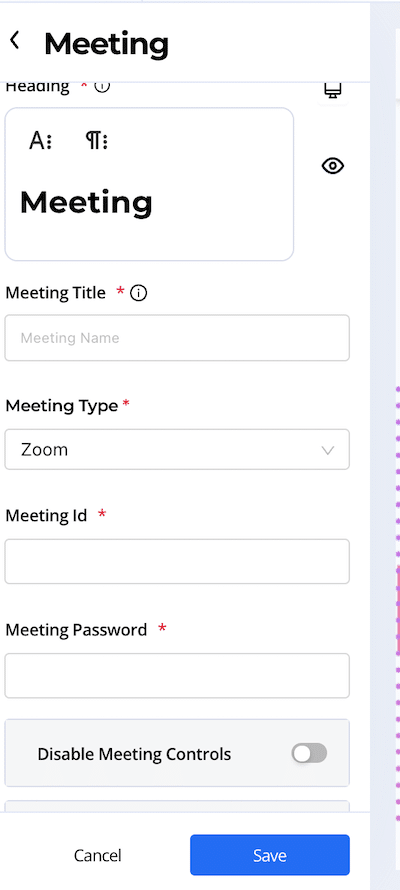Save the meeting settings
The image size is (400, 890).
[270, 855]
